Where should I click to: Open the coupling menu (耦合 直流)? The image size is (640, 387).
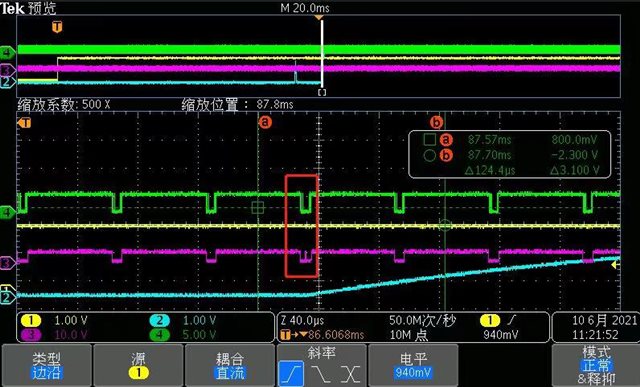230,365
